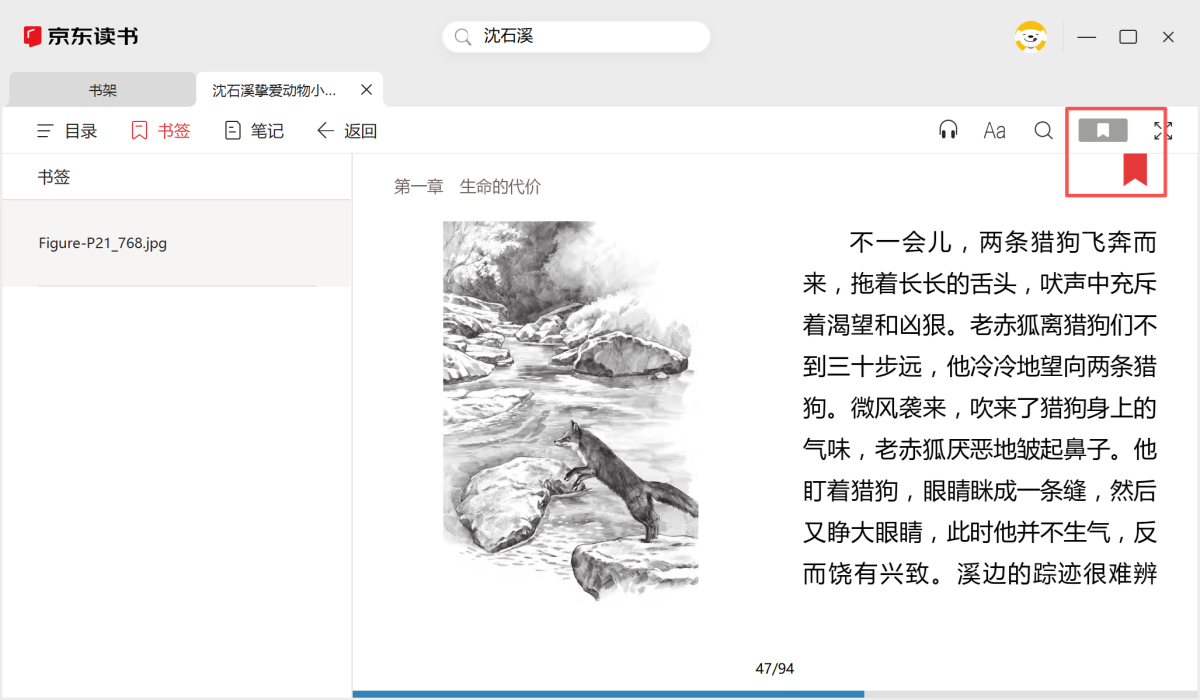Toggle the gray bookmark button in toolbar
This screenshot has height=700, width=1200.
(x=1102, y=130)
